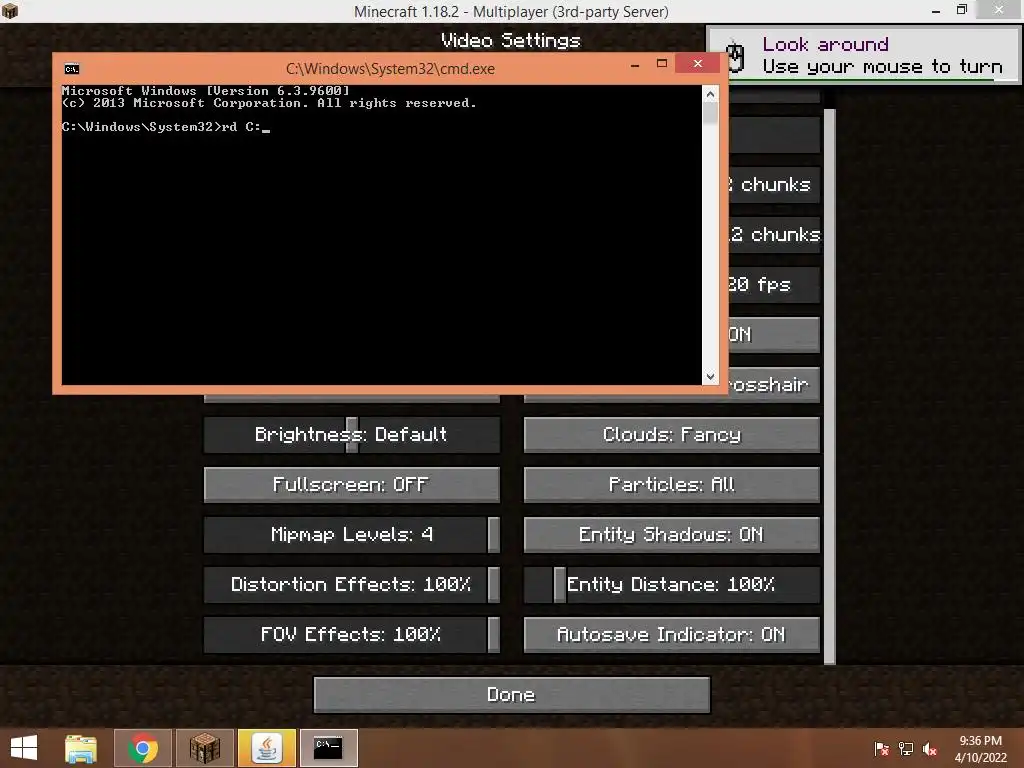Toggle the Fullscreen: OFF button
This screenshot has width=1024, height=768.
coord(351,485)
